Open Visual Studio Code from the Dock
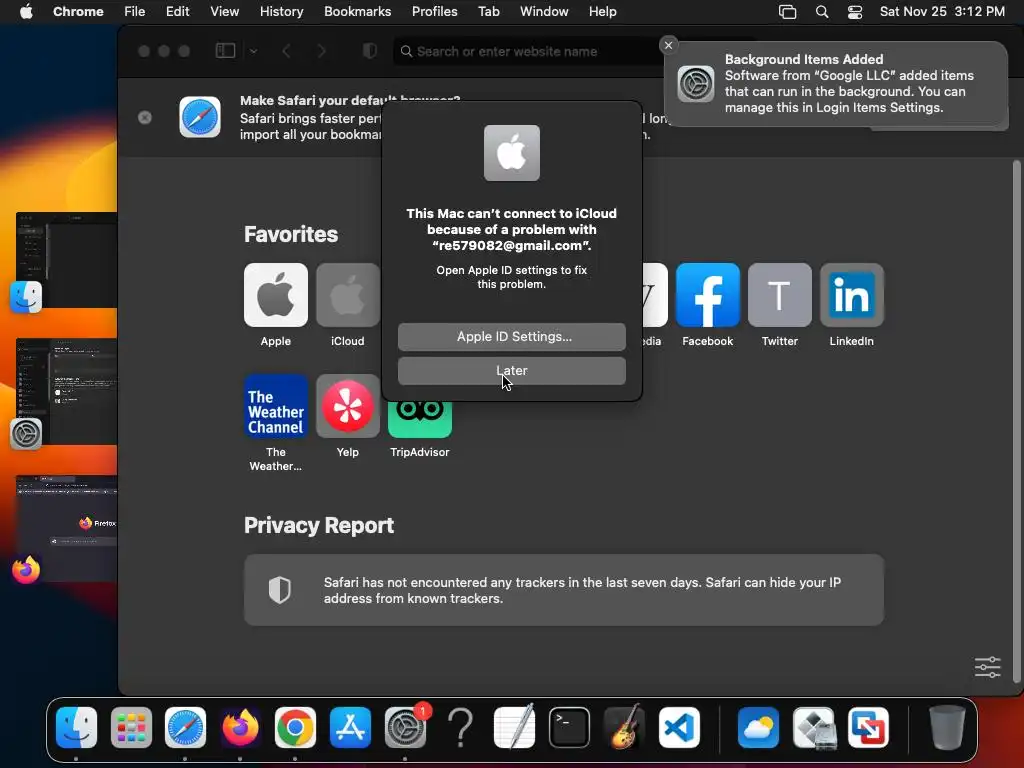1024x768 pixels. pos(679,727)
